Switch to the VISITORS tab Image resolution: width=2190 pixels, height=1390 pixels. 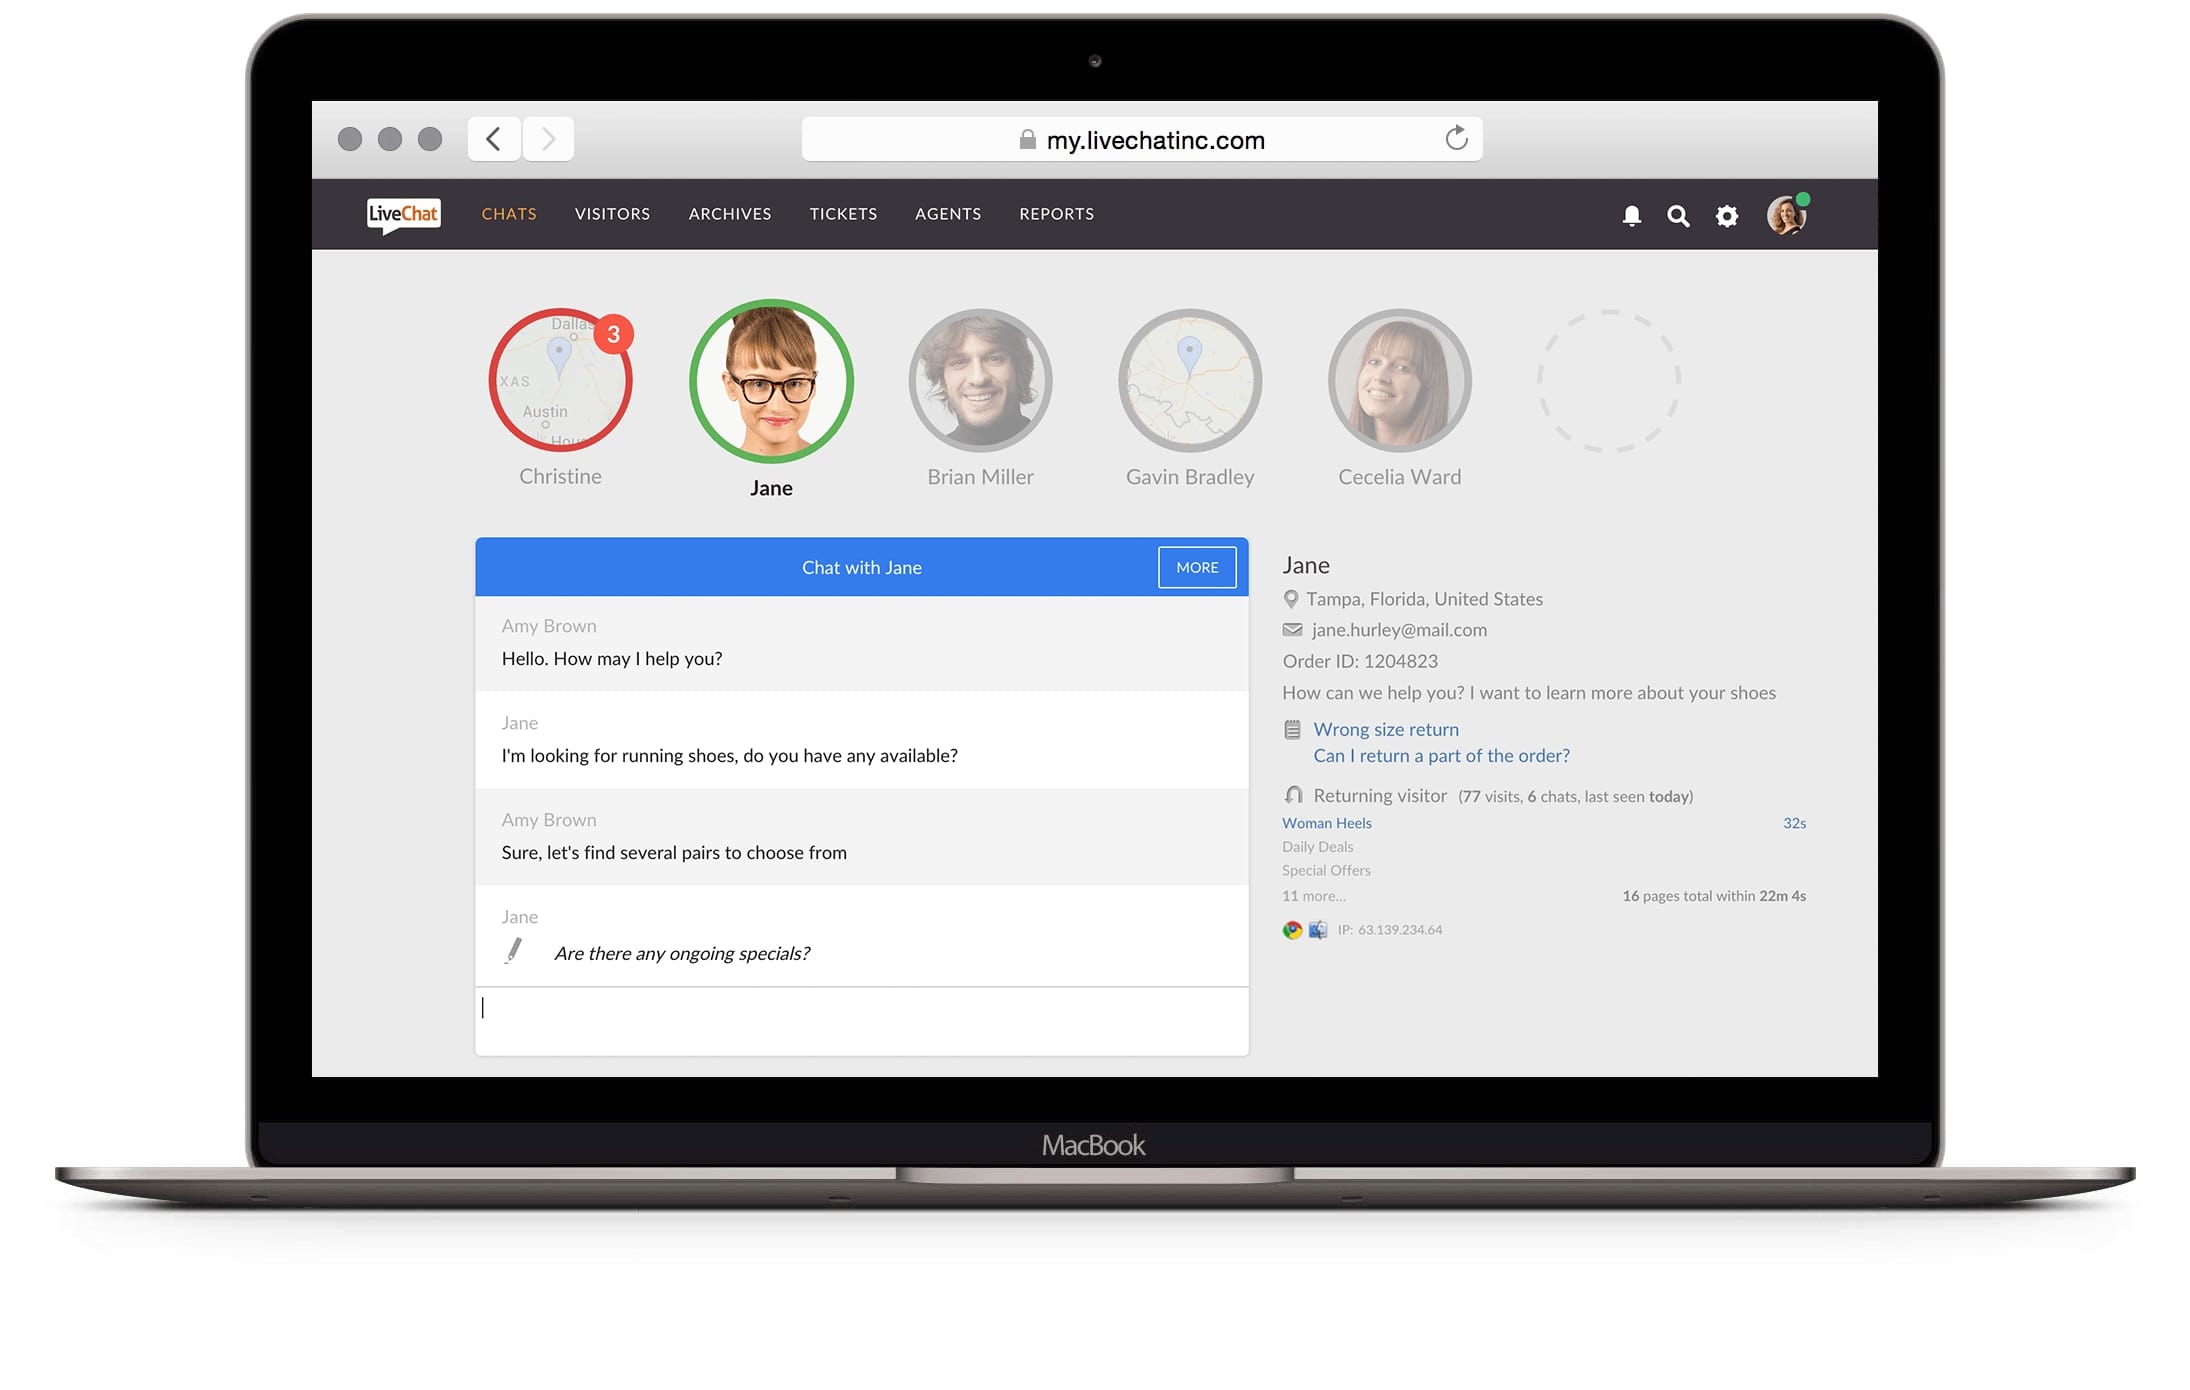611,214
